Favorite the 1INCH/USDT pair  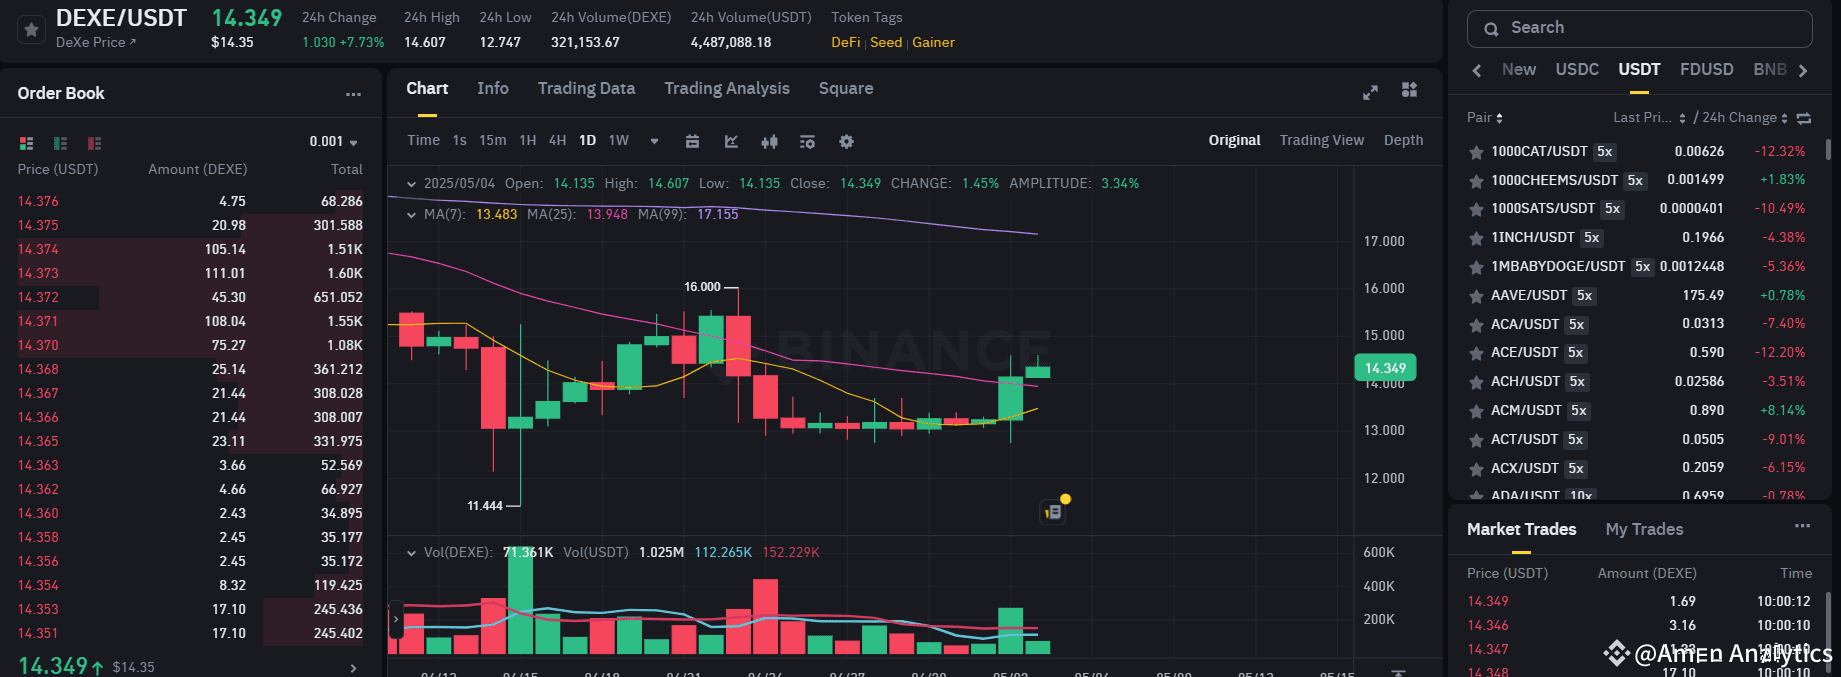pos(1476,238)
